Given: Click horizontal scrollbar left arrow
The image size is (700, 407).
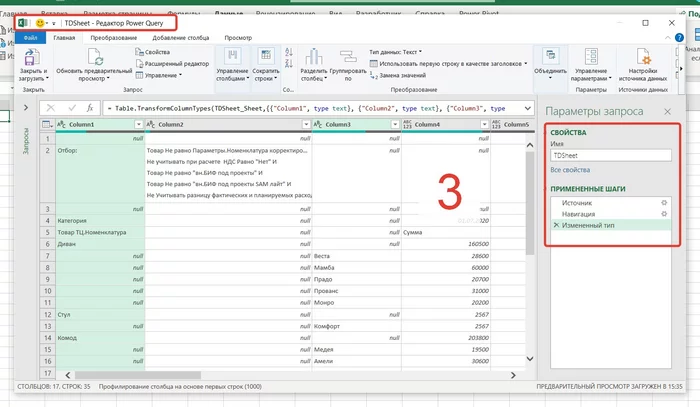Looking at the screenshot, I should pos(68,375).
